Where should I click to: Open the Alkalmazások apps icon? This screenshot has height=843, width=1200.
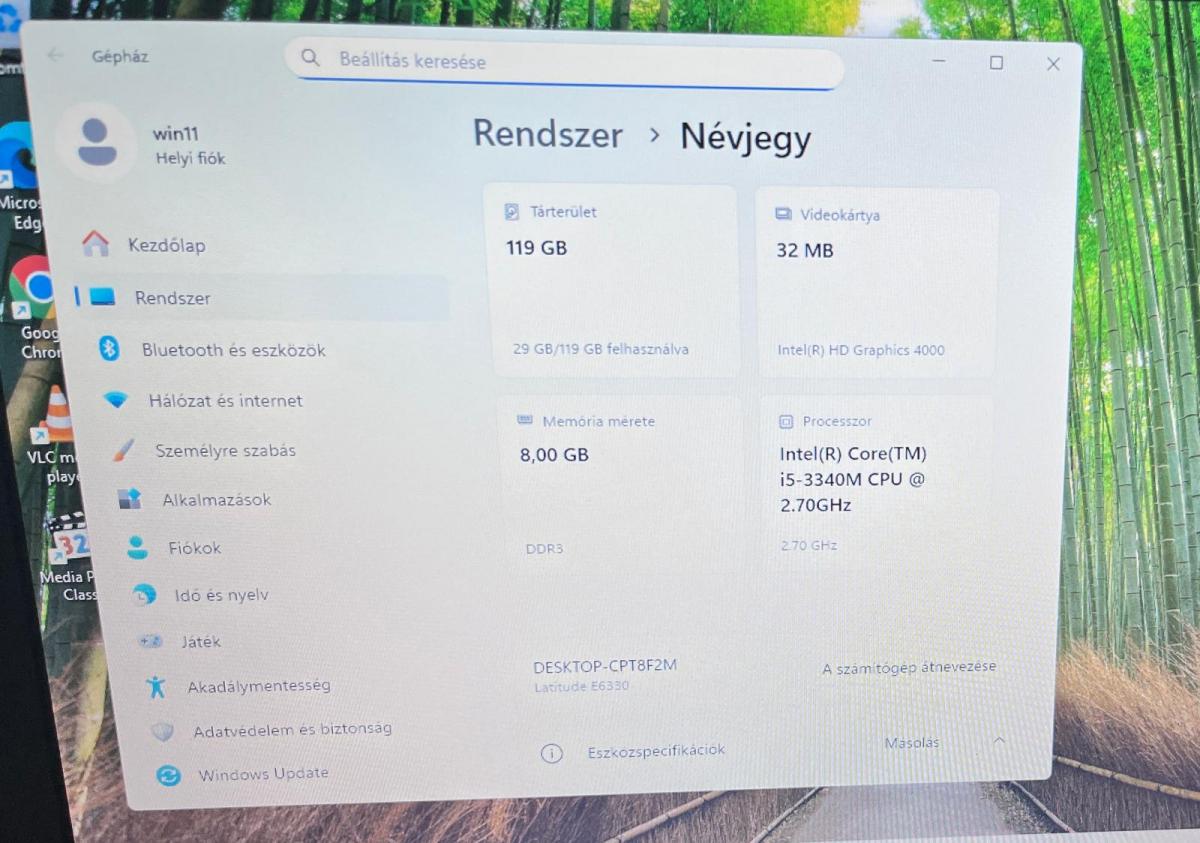coord(130,499)
